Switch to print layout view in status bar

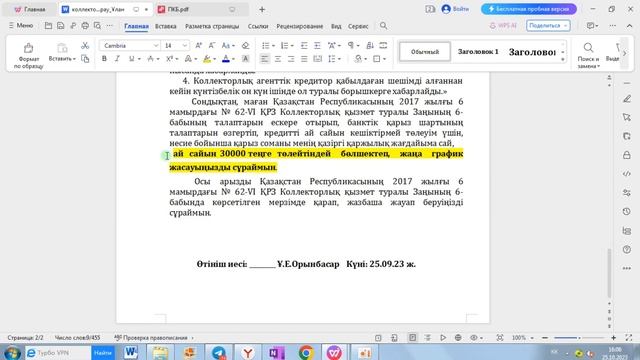(413, 338)
